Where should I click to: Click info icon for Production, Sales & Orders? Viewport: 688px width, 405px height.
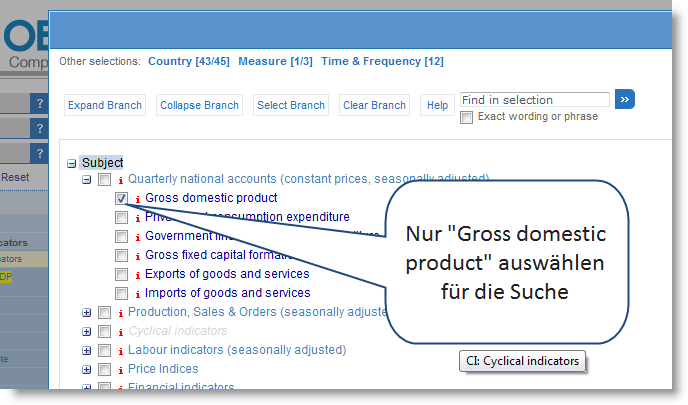pos(121,312)
